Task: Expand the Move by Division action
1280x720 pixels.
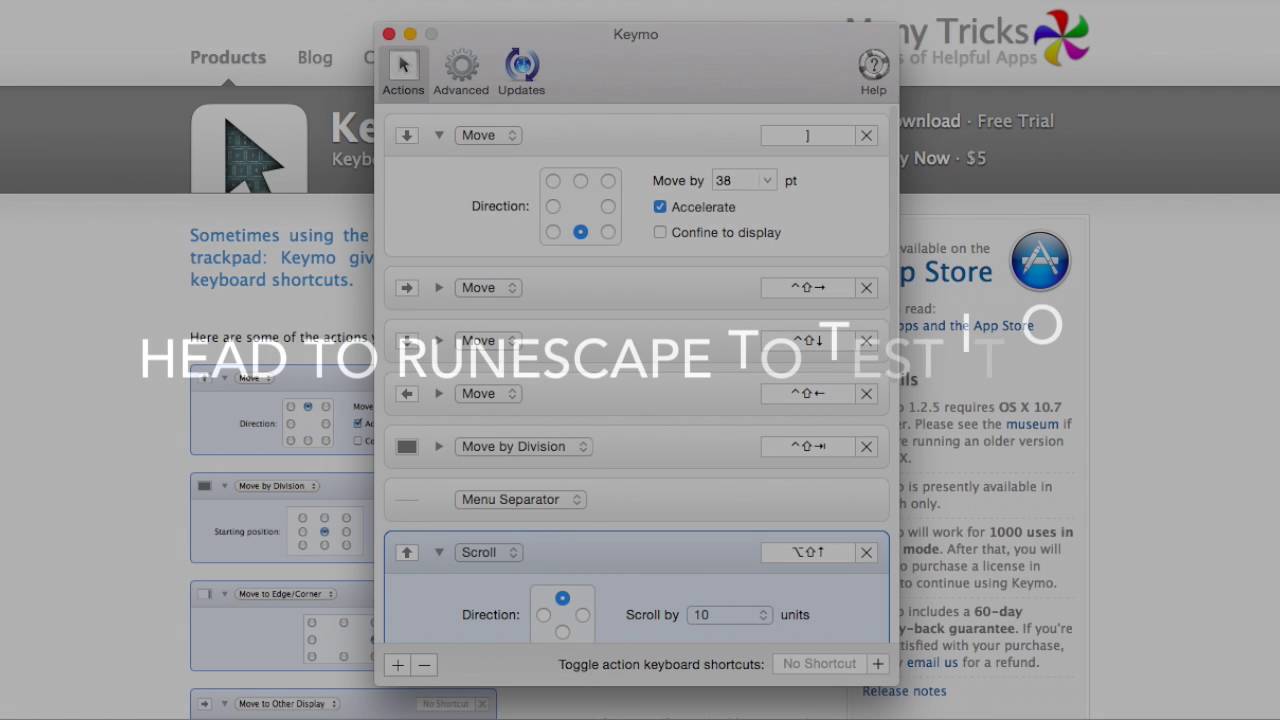Action: (x=438, y=447)
